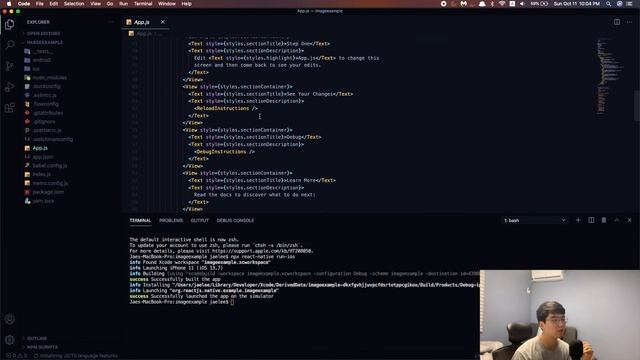Image resolution: width=640 pixels, height=360 pixels.
Task: Open the Run menu
Action: pyautogui.click(x=123, y=4)
